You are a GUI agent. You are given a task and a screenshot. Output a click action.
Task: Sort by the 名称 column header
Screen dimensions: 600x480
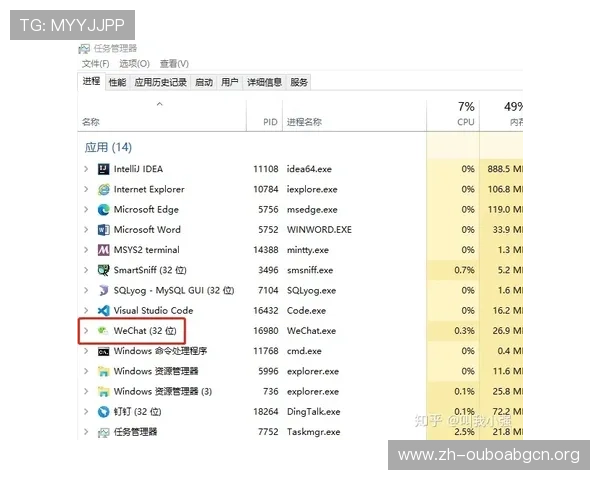pyautogui.click(x=161, y=116)
